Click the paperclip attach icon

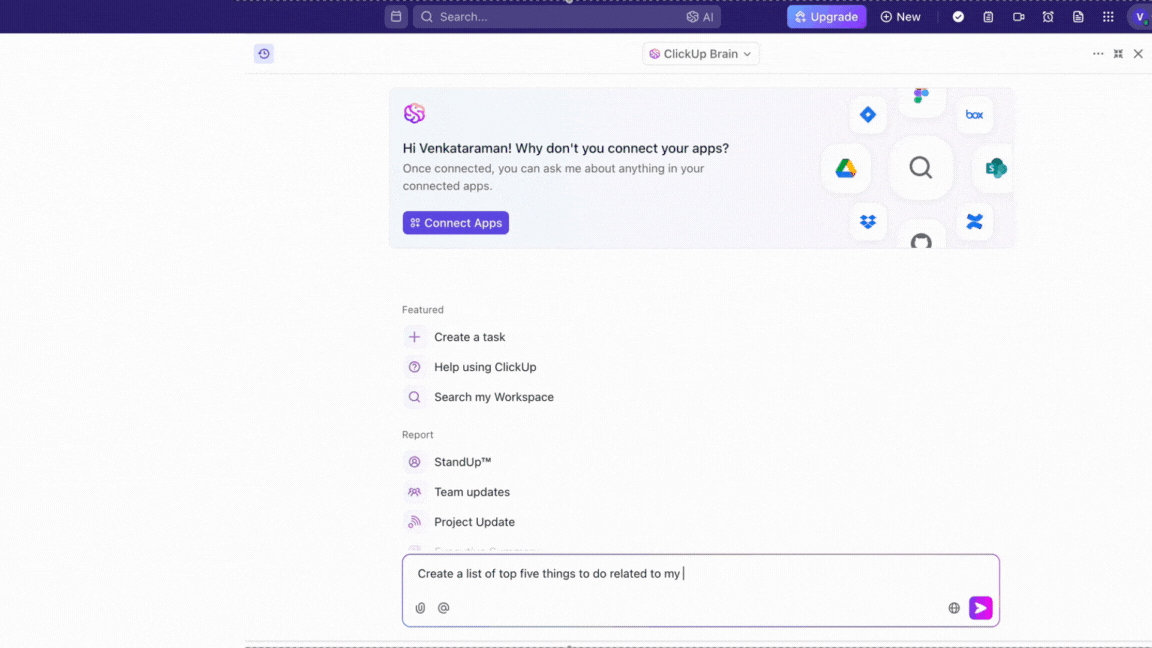[x=420, y=608]
